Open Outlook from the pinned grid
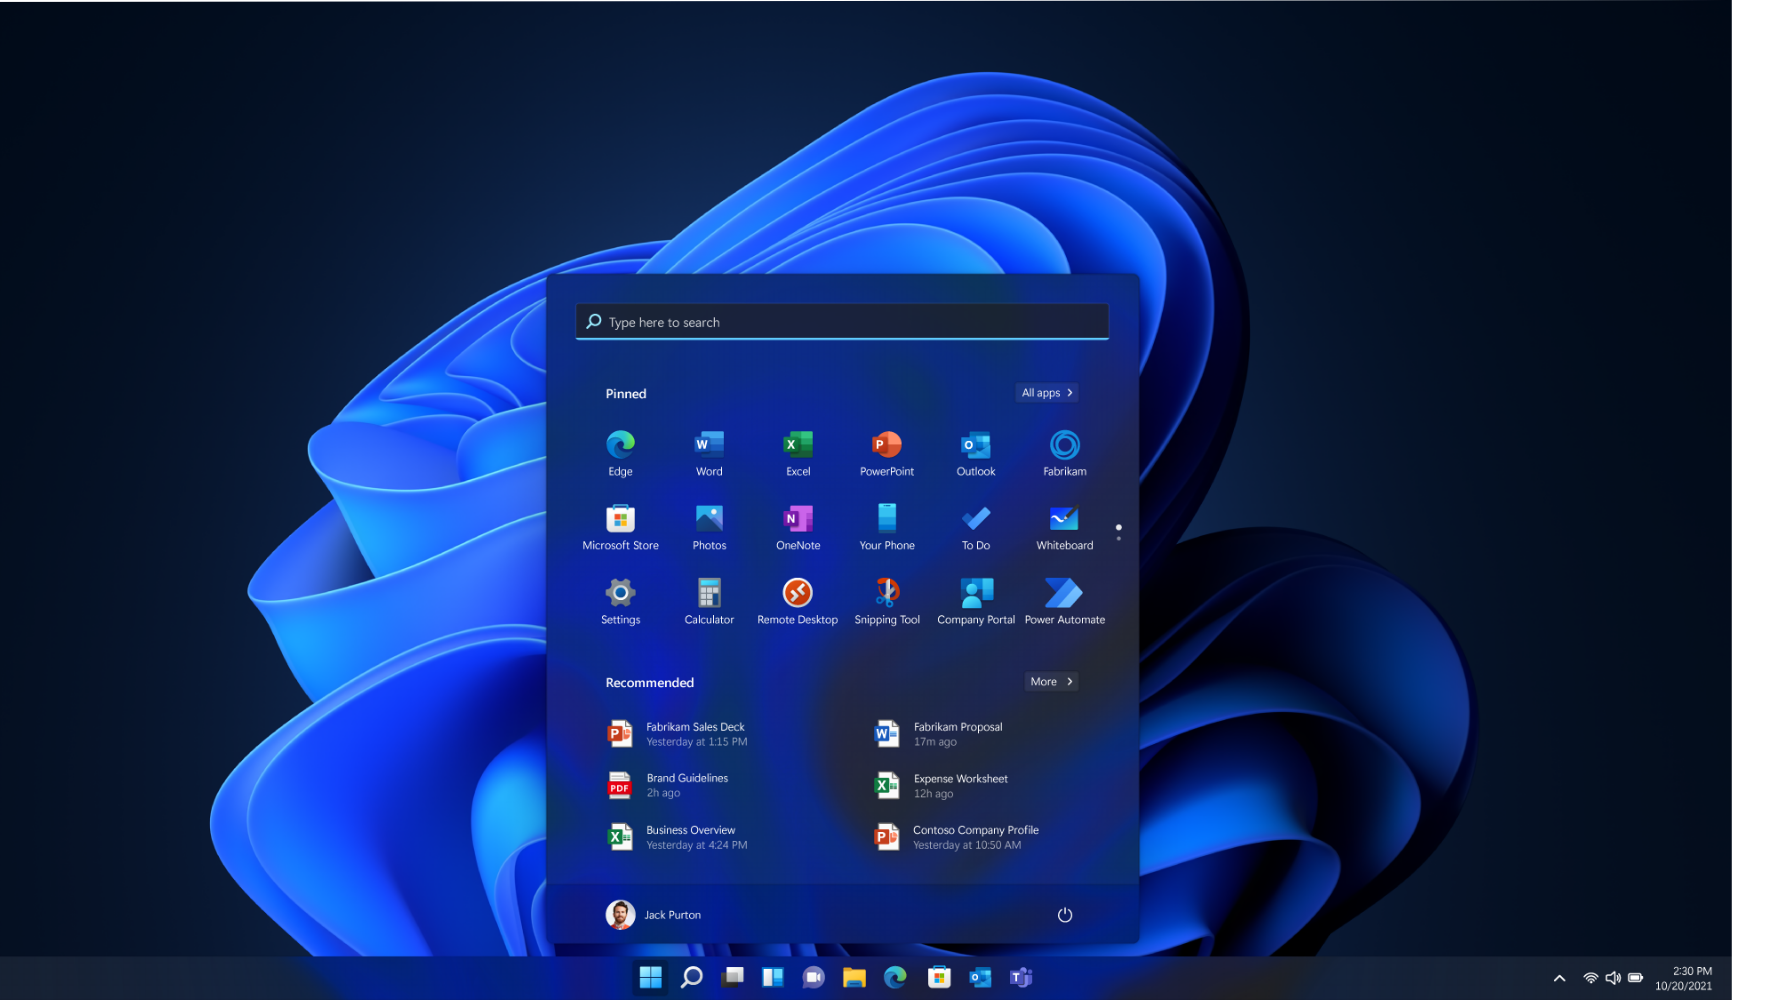 point(976,453)
